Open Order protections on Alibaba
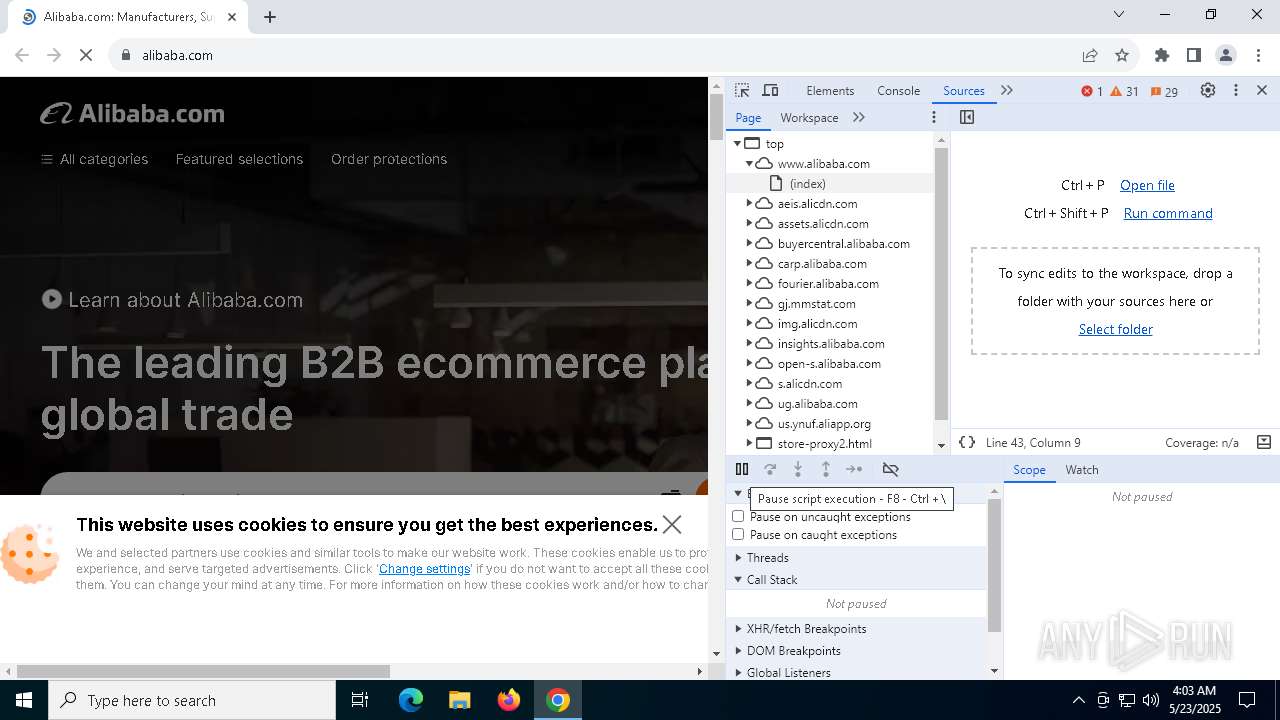This screenshot has height=720, width=1280. click(x=389, y=159)
